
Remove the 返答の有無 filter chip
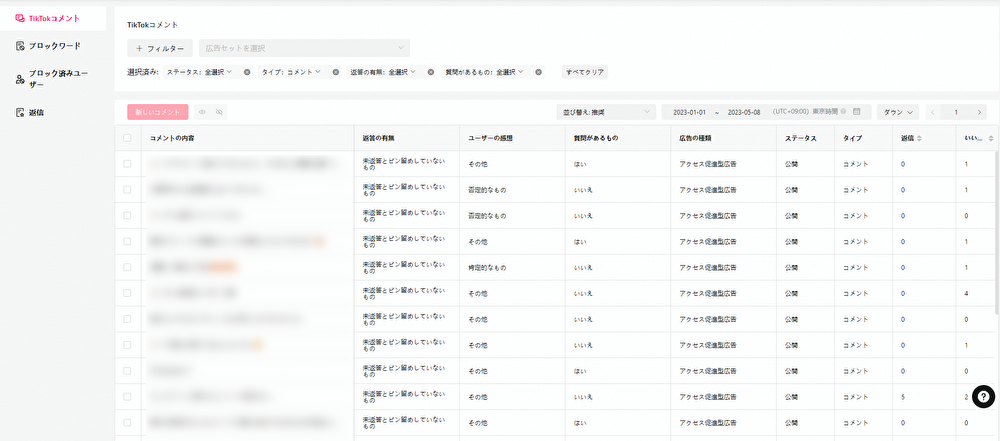click(x=430, y=72)
